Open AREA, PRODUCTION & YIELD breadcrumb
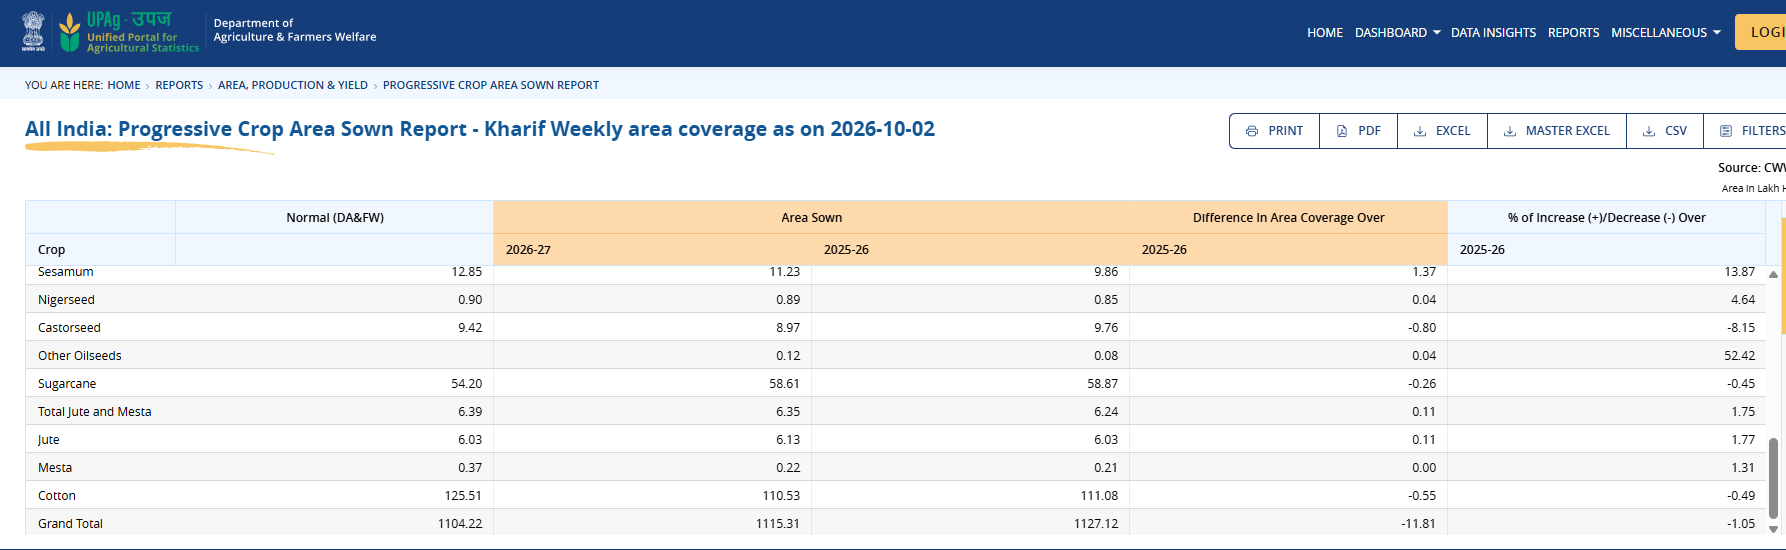 click(x=293, y=85)
